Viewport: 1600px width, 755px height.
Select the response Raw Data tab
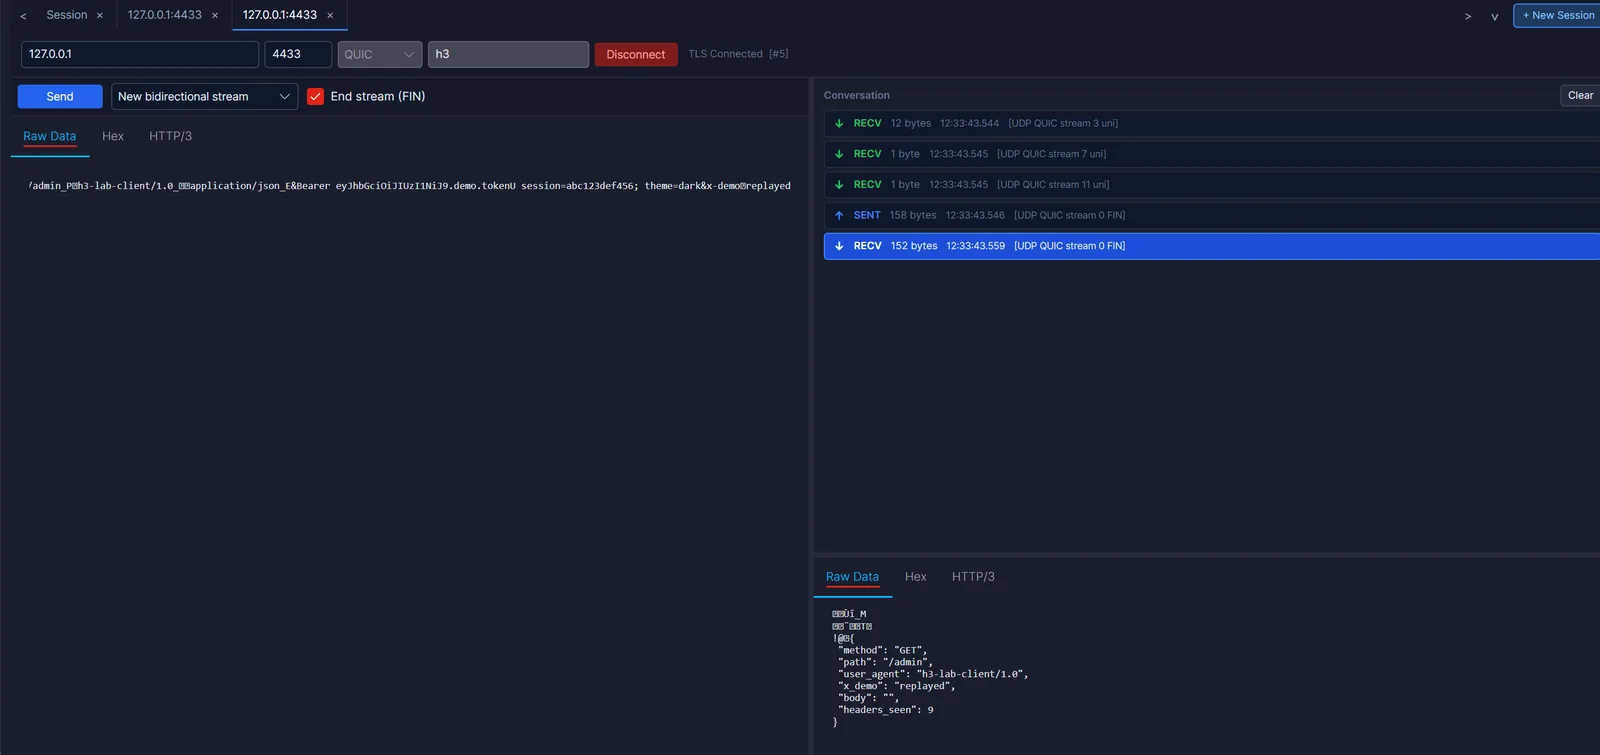853,577
